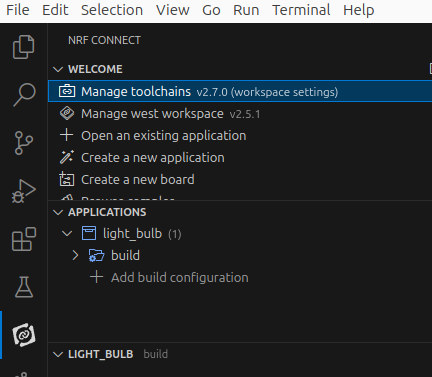Viewport: 432px width, 377px height.
Task: Open the Terminal menu
Action: pyautogui.click(x=301, y=10)
